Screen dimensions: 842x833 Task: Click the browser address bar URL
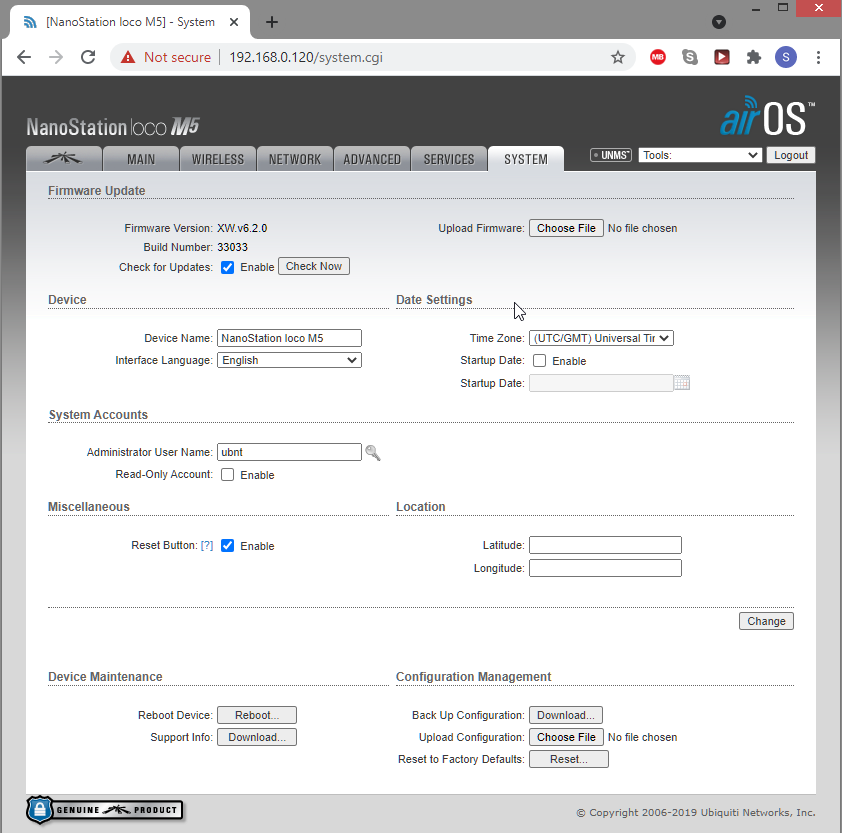pos(306,57)
